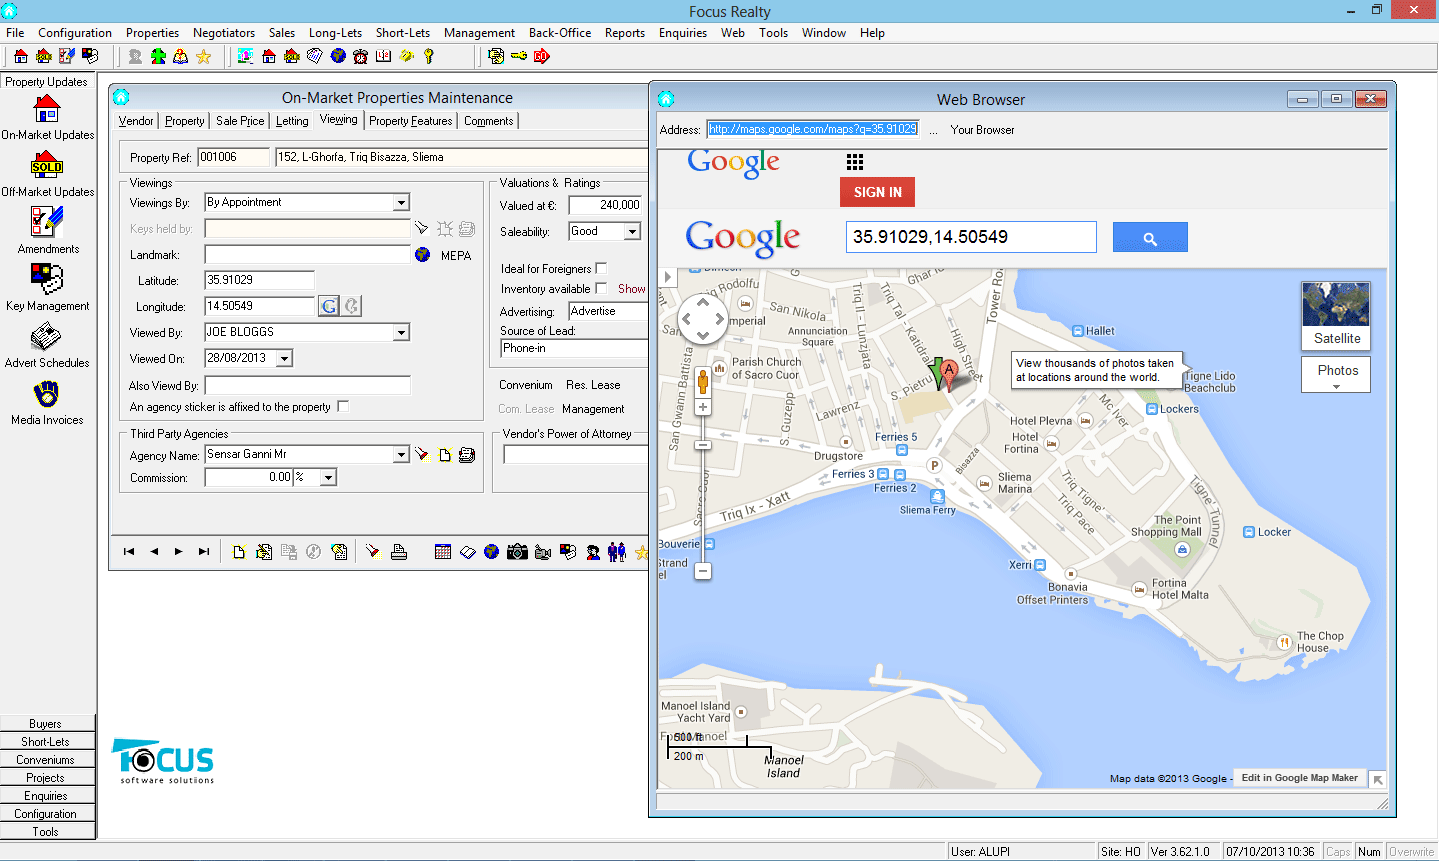This screenshot has height=861, width=1439.
Task: Expand the Commission percent type dropdown
Action: 328,478
